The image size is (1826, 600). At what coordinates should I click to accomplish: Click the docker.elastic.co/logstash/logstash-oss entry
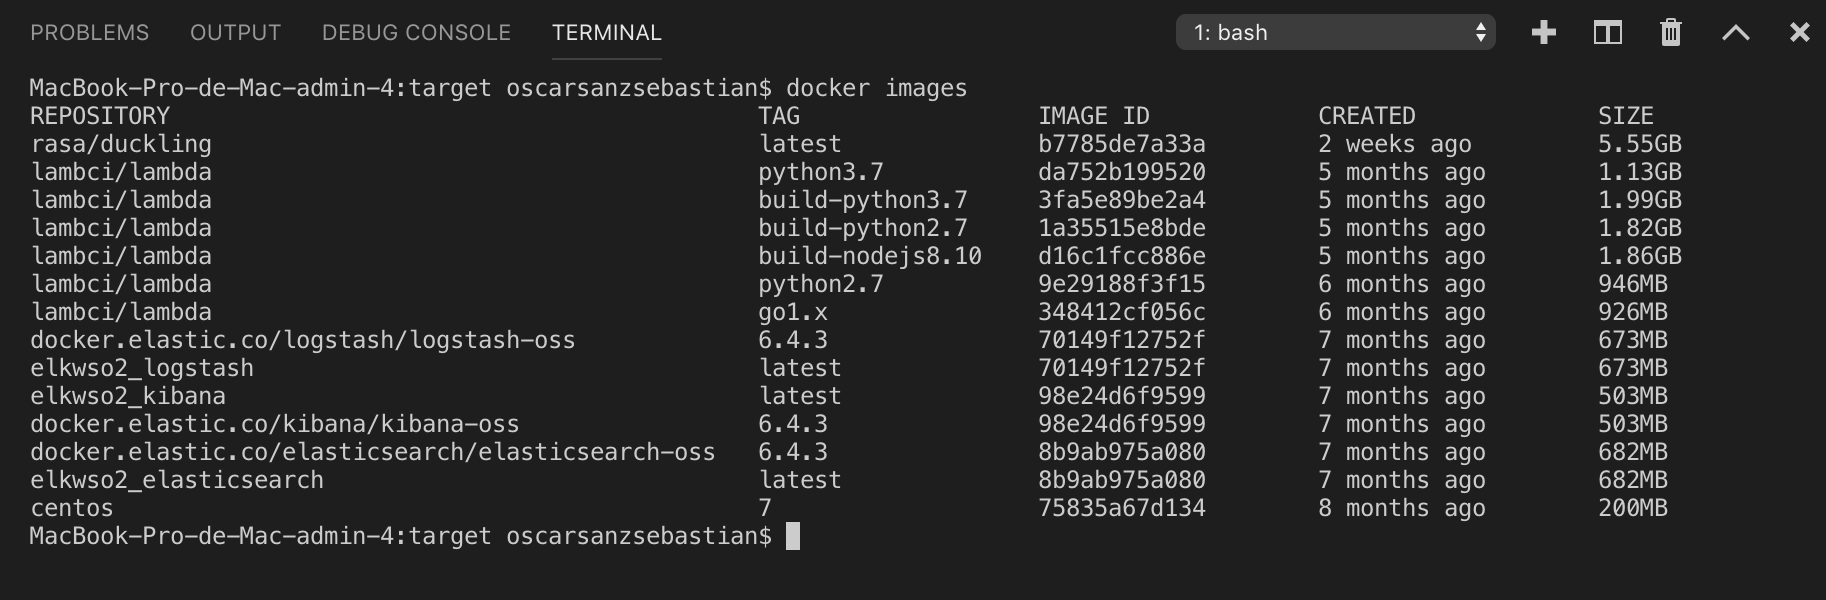click(302, 340)
